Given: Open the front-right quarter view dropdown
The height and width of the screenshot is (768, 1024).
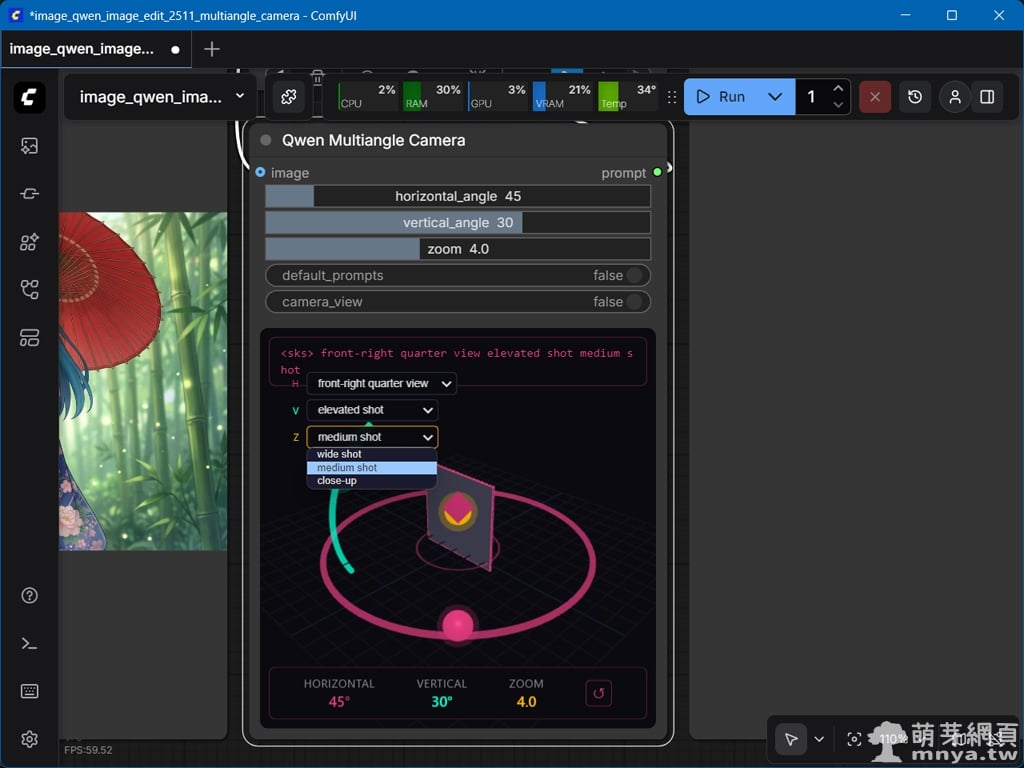Looking at the screenshot, I should point(381,384).
